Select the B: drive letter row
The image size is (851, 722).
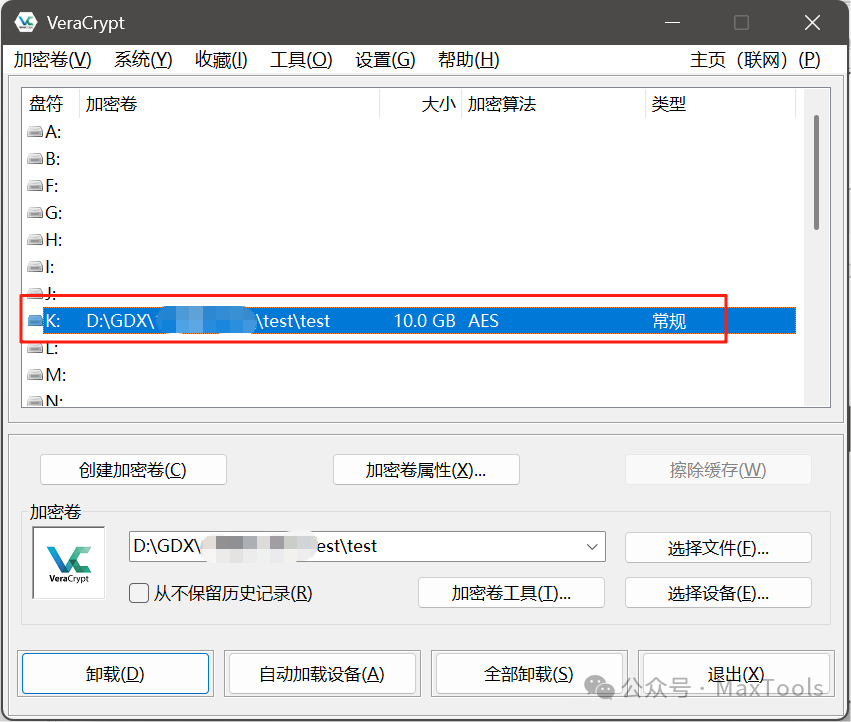(409, 159)
